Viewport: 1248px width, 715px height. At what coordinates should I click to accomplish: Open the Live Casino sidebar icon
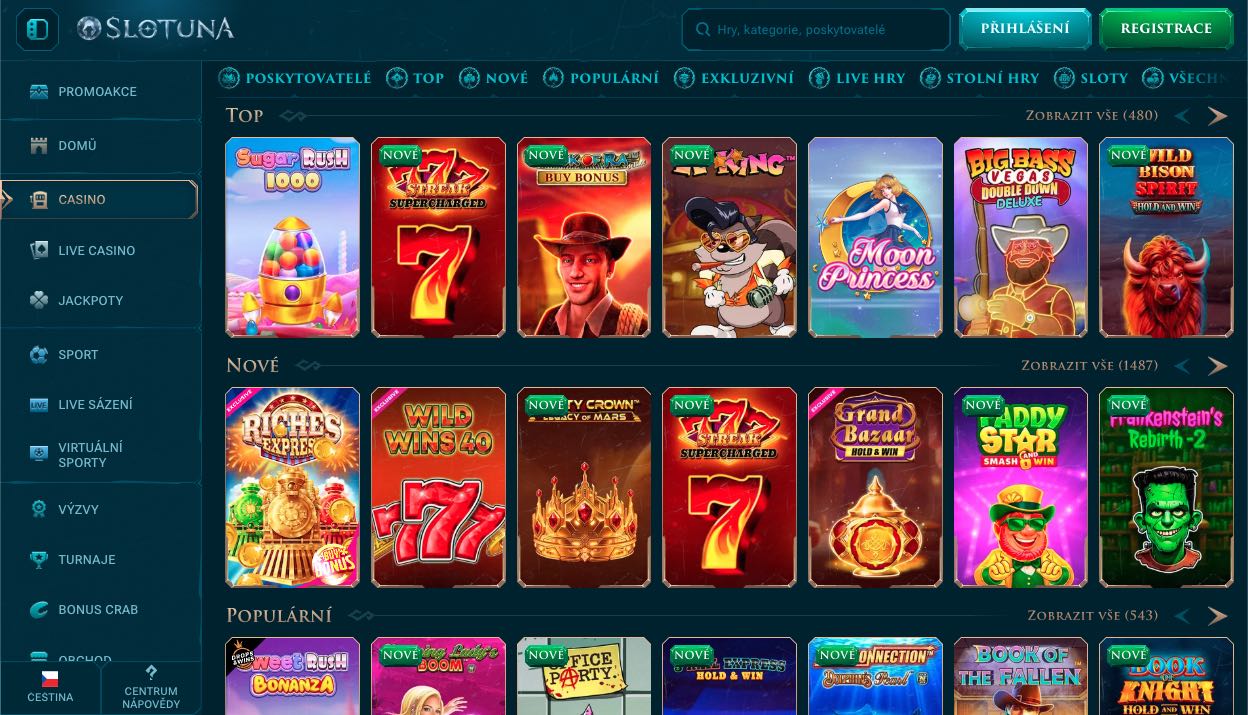coord(39,250)
